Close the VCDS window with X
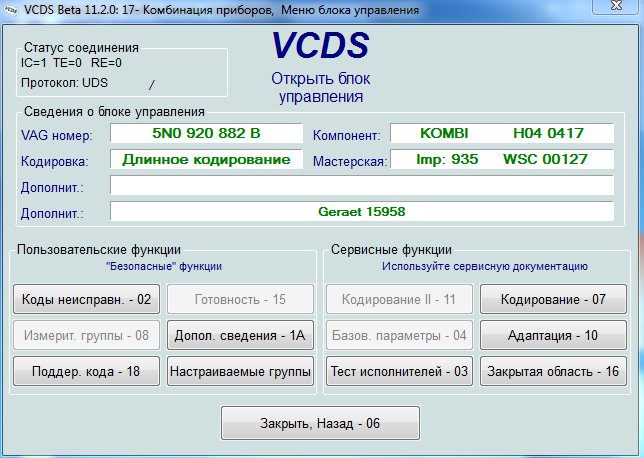Screen dimensions: 644x458 click(616, 6)
